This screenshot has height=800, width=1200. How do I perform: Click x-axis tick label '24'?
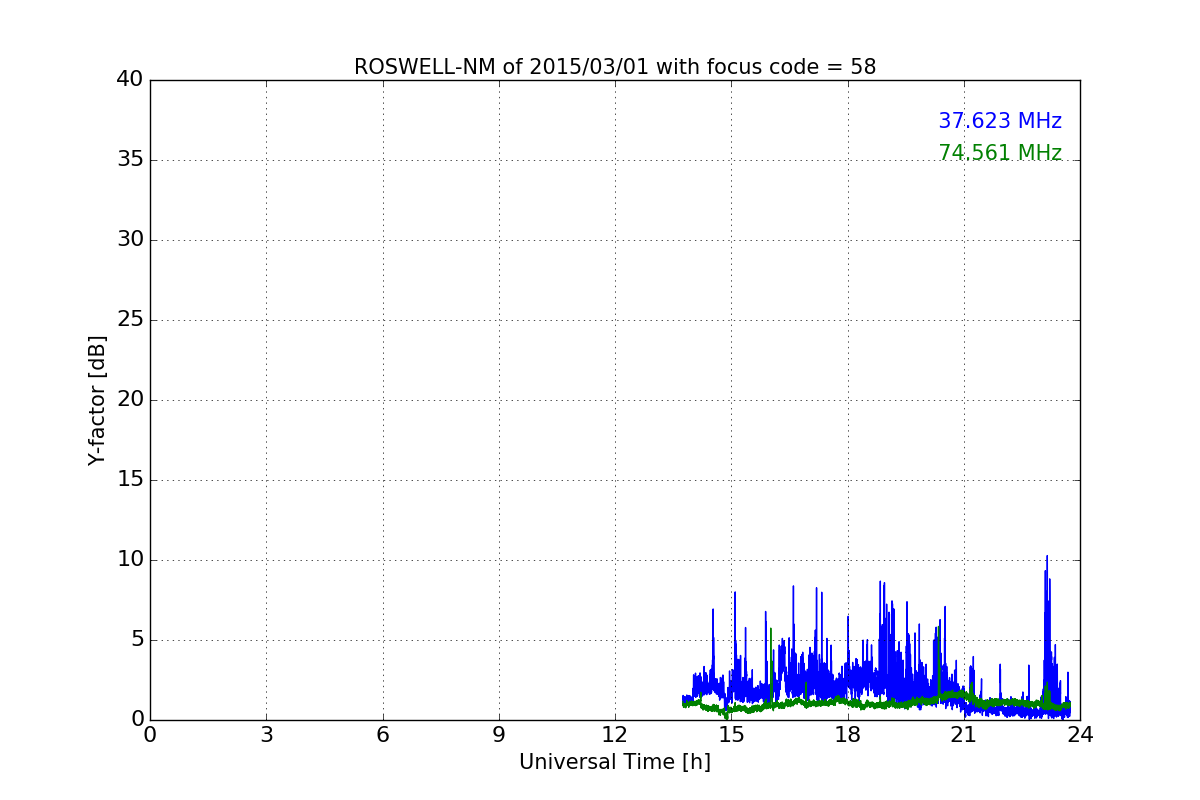coord(1080,735)
